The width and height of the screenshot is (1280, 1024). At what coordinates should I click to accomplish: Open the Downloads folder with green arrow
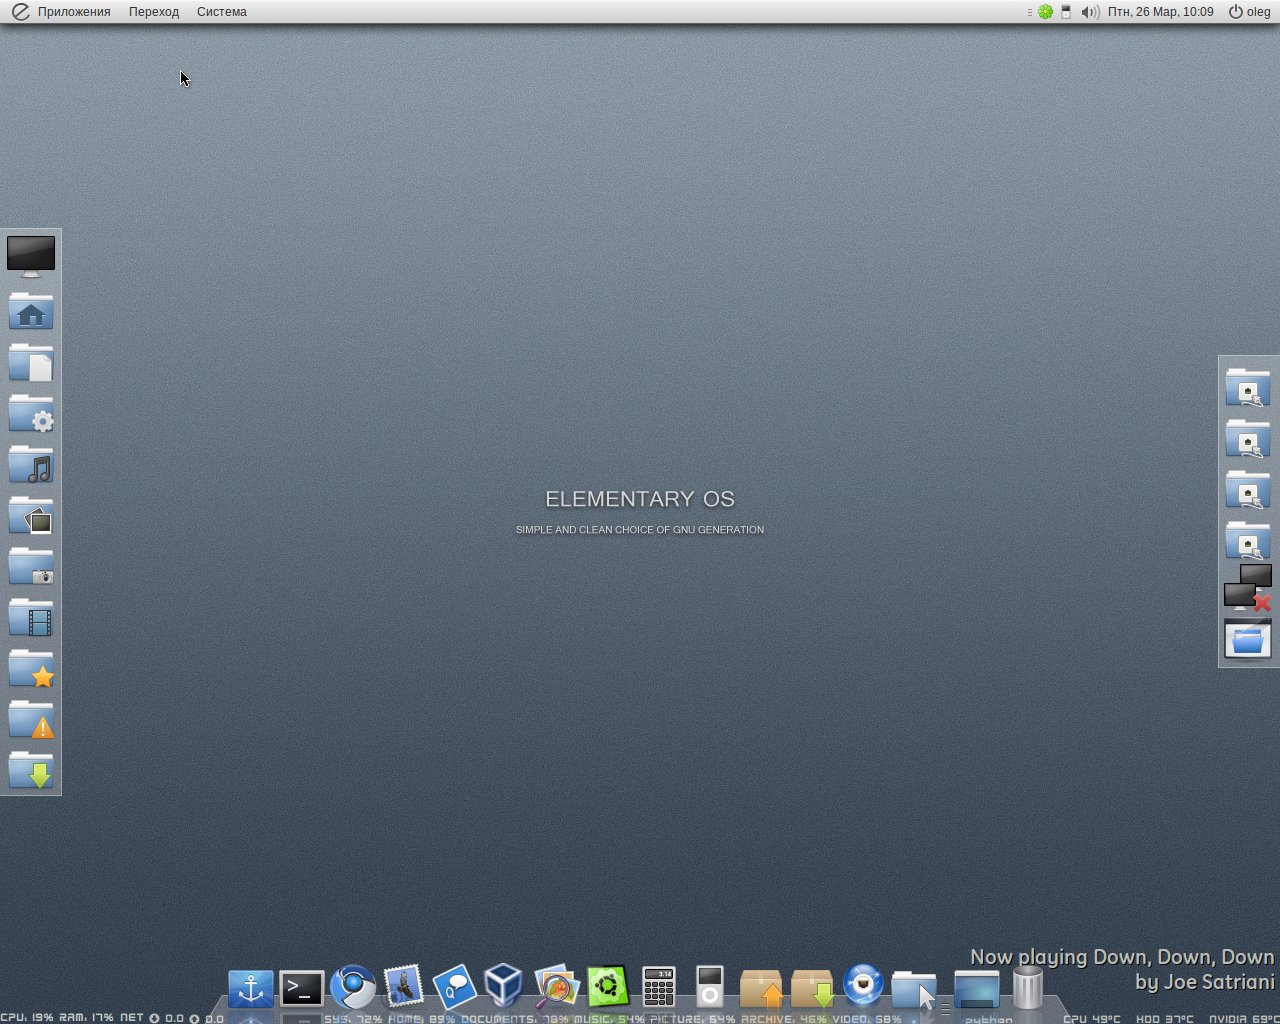pos(31,771)
